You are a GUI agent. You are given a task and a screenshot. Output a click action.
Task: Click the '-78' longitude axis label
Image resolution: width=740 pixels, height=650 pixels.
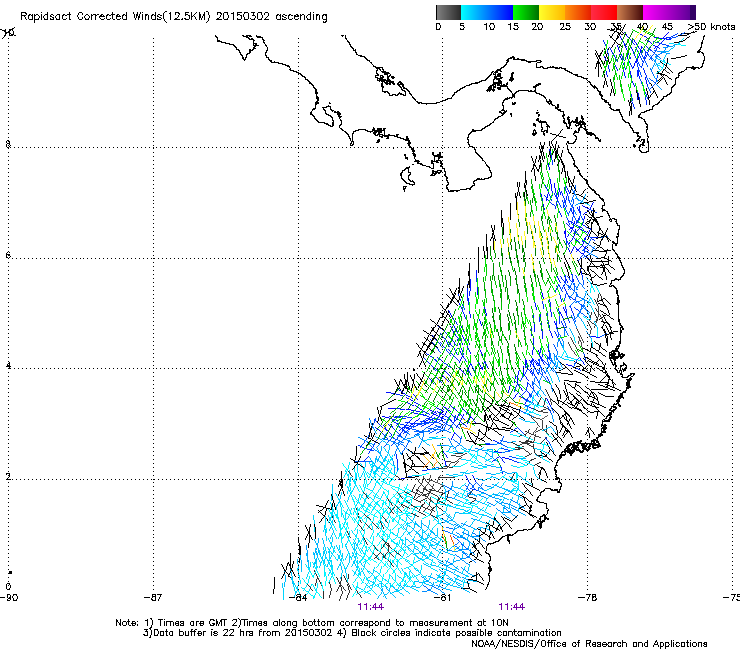[x=588, y=598]
